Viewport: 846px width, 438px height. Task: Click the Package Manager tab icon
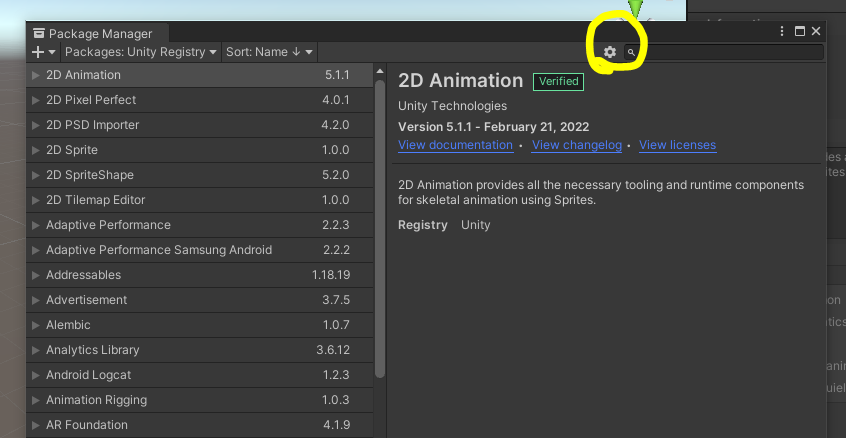38,33
